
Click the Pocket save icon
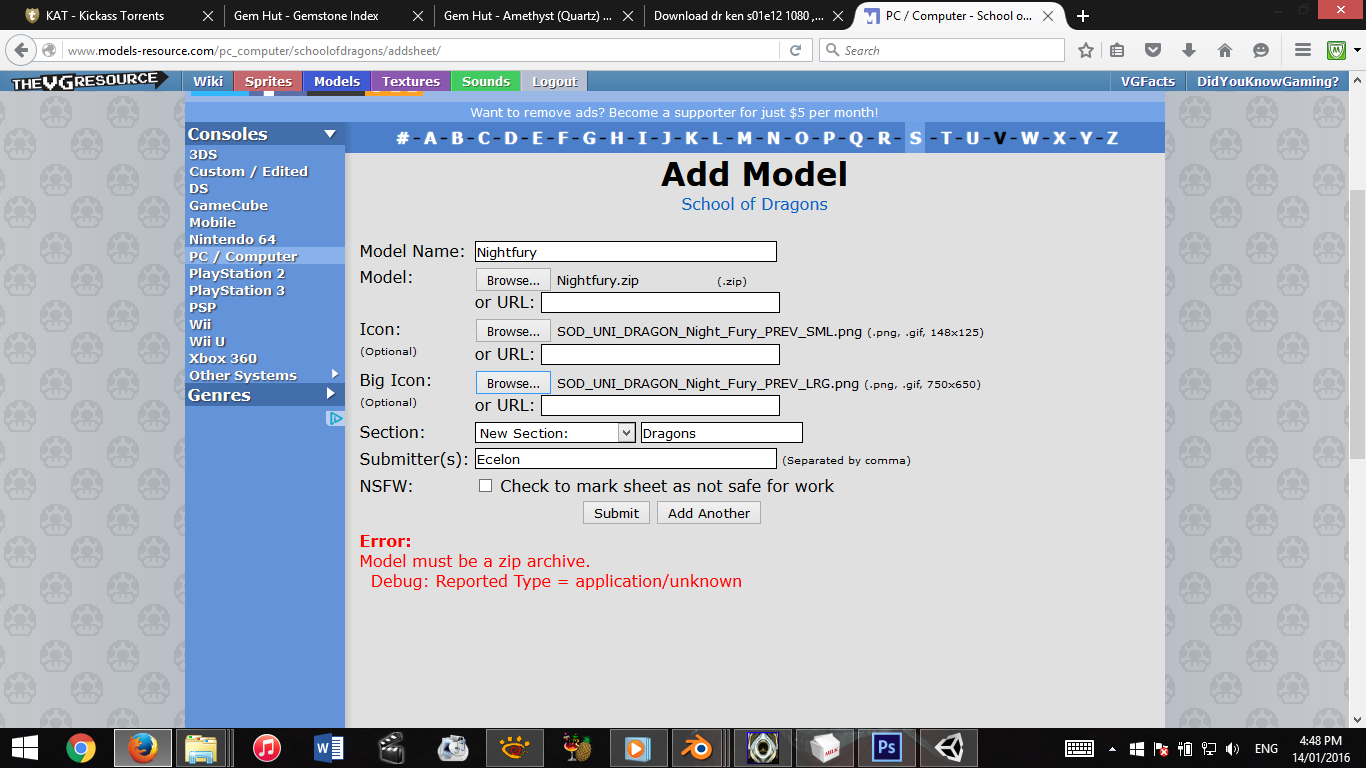pyautogui.click(x=1153, y=50)
